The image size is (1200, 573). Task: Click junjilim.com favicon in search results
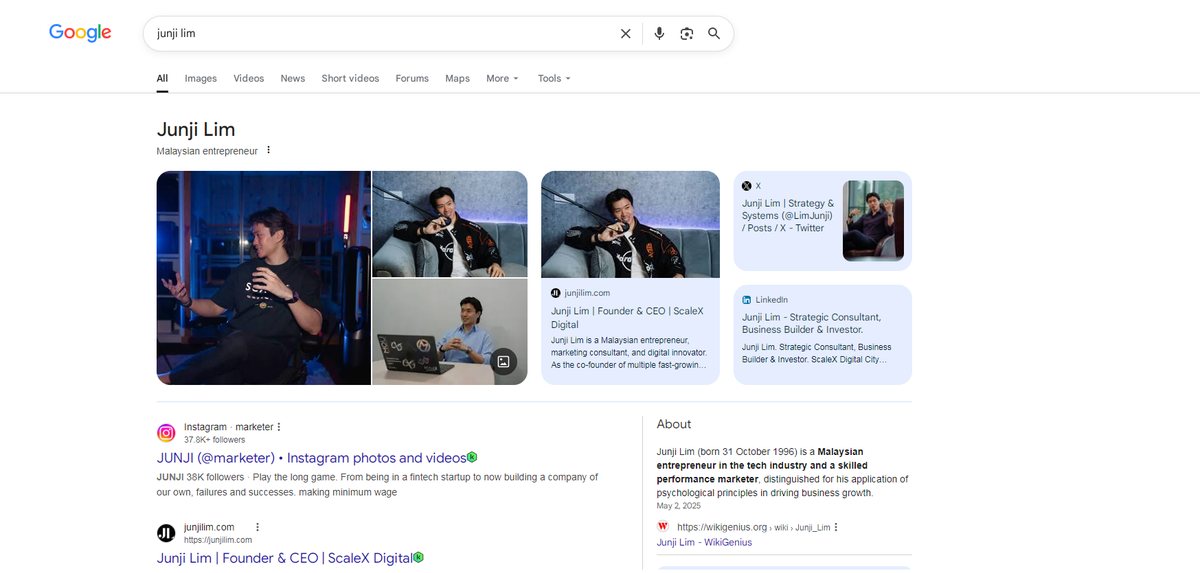tap(166, 533)
